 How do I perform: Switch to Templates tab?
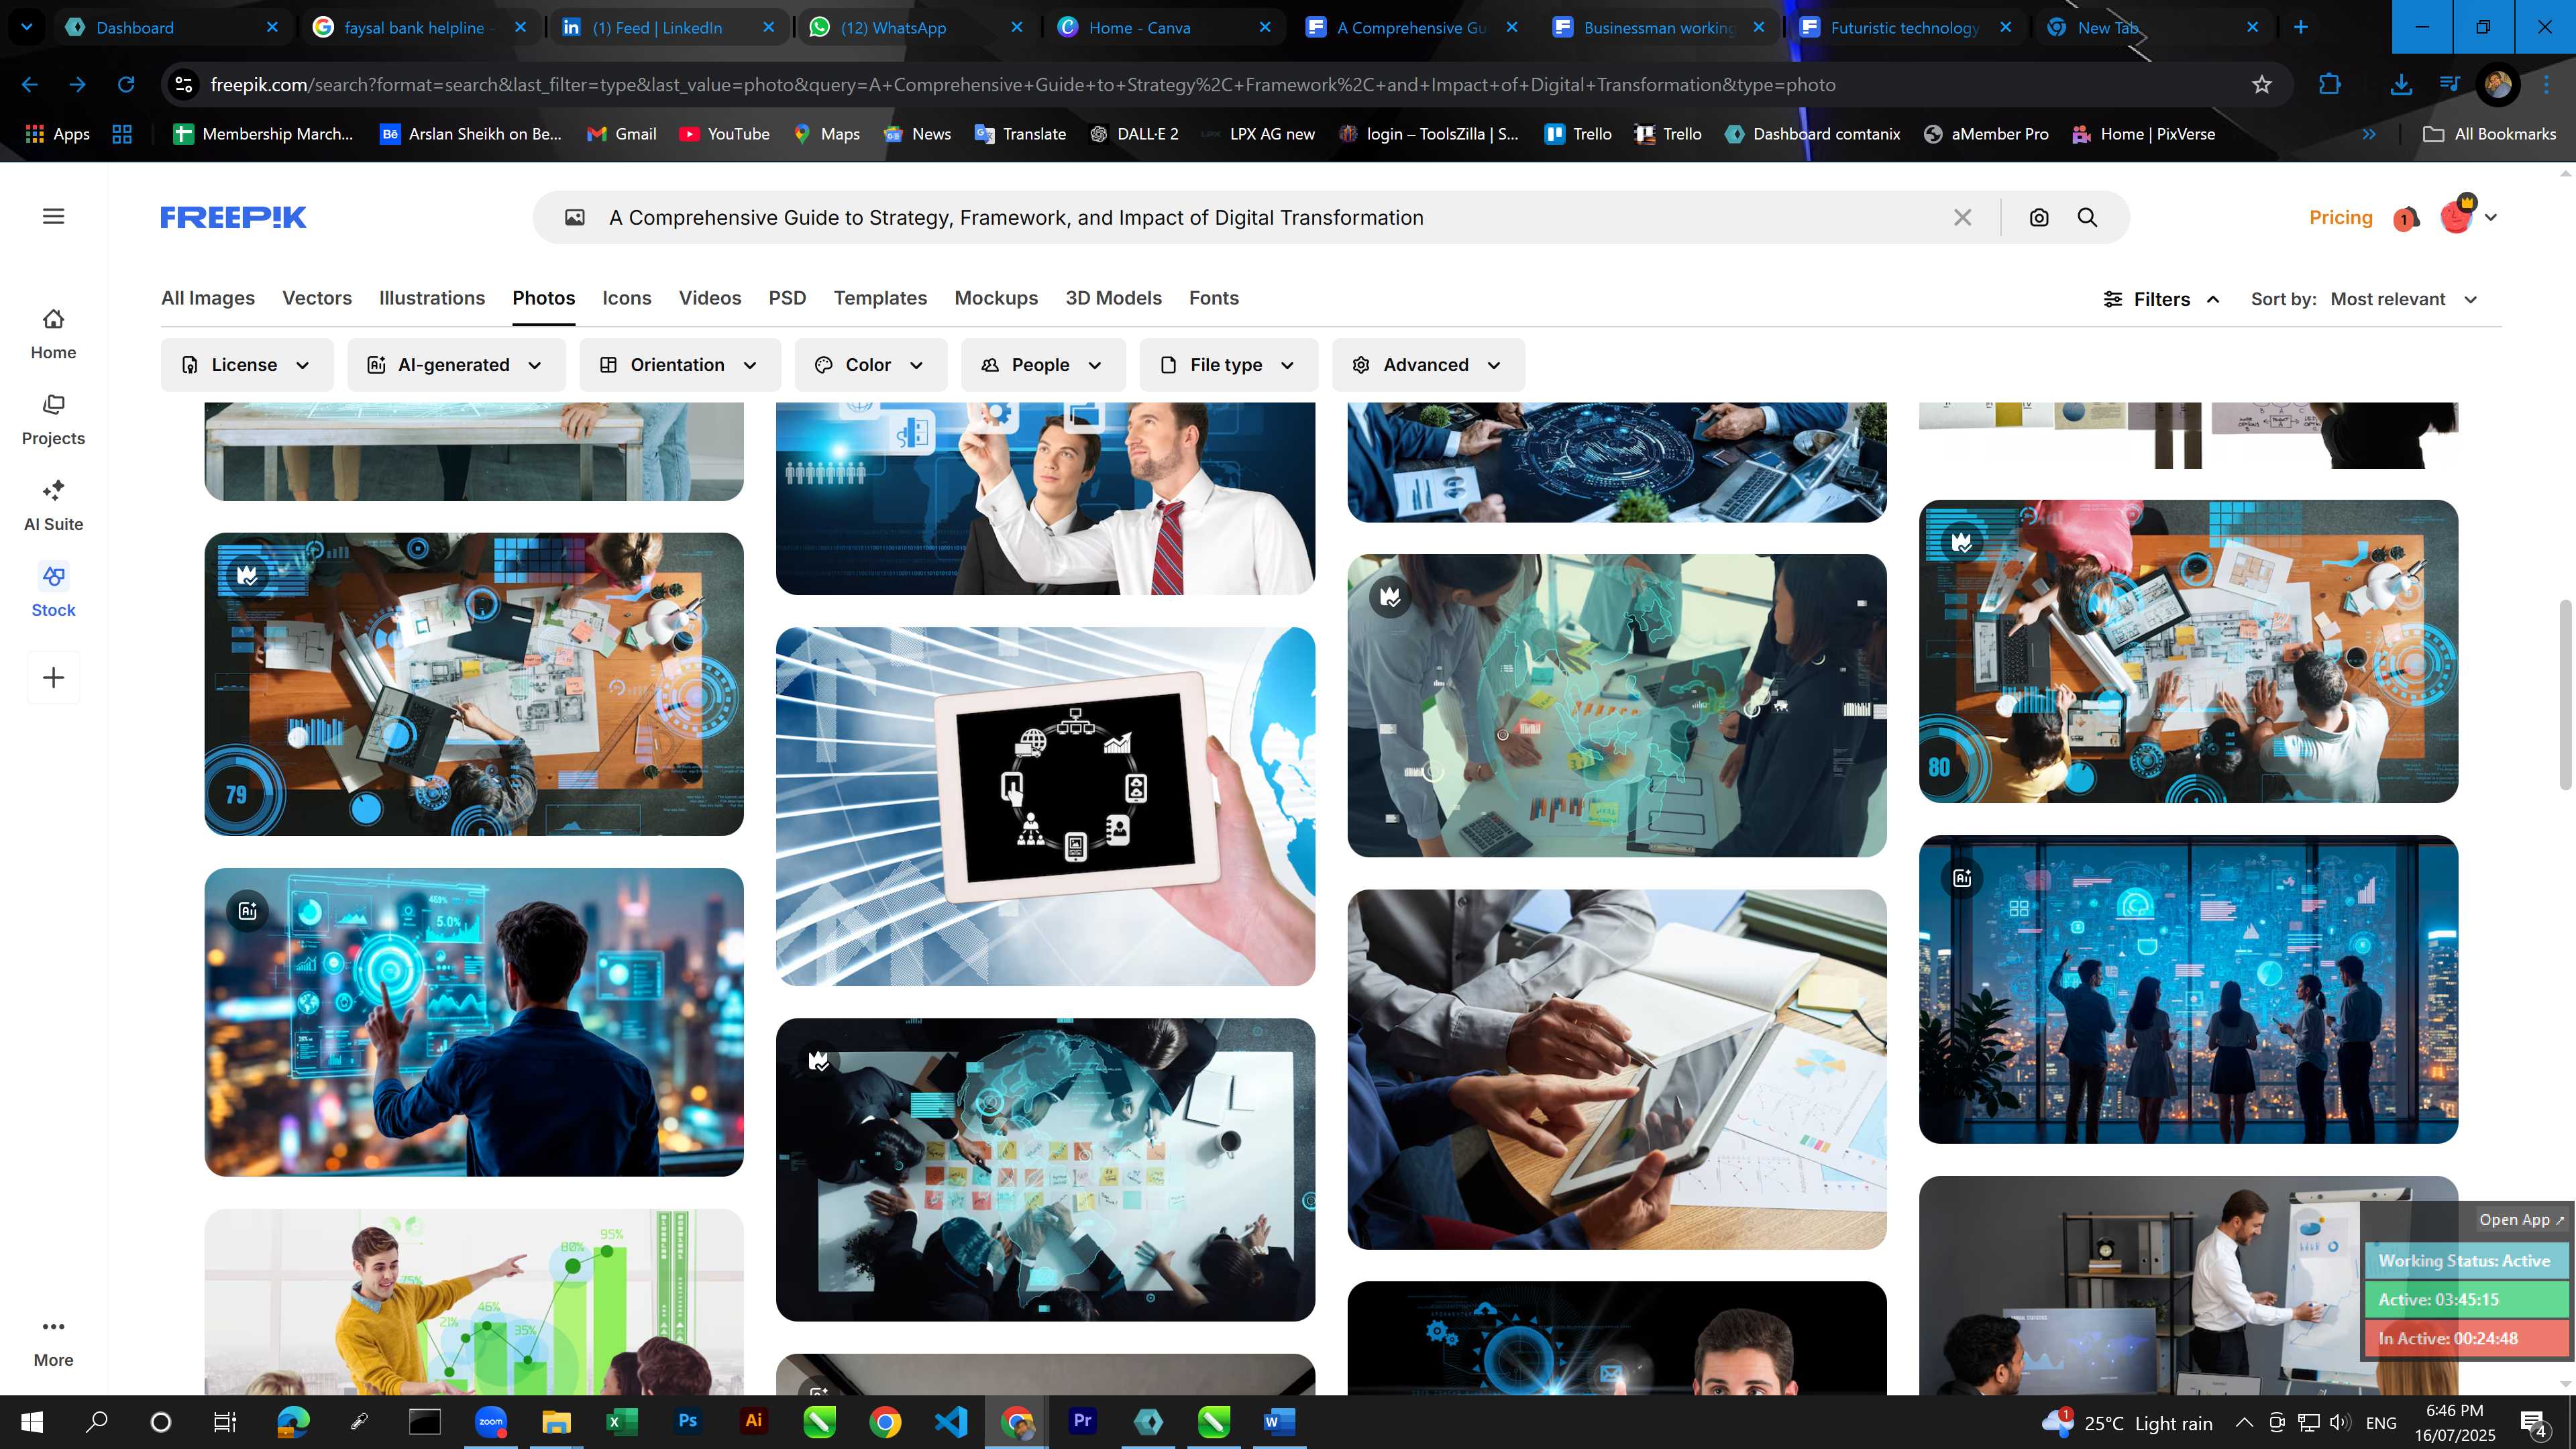coord(880,298)
